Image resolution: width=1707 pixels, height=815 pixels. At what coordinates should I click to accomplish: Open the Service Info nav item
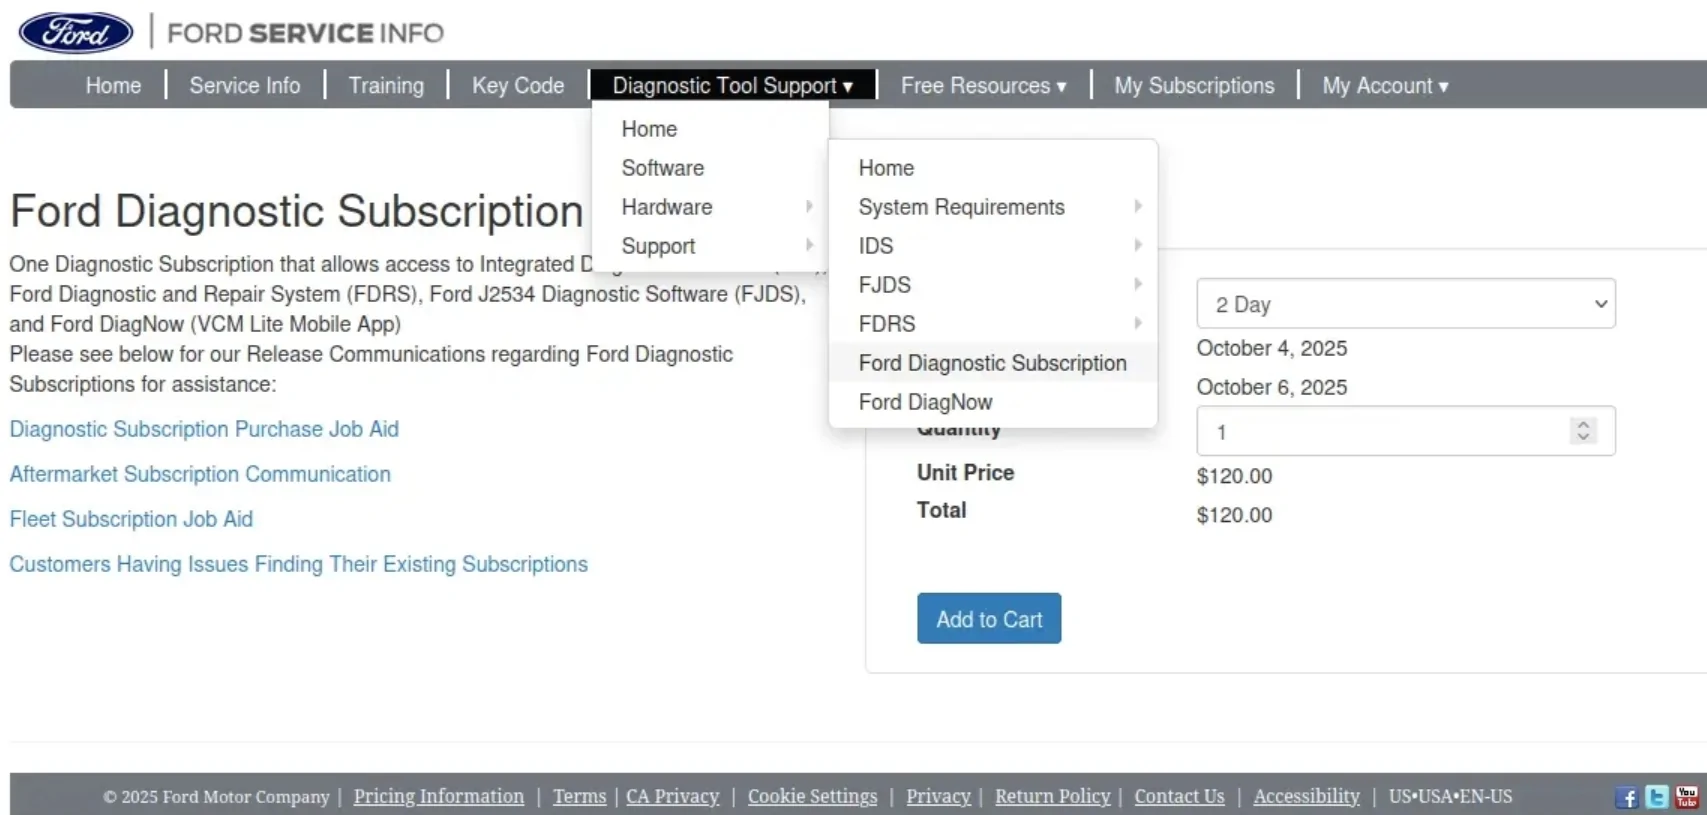click(245, 86)
